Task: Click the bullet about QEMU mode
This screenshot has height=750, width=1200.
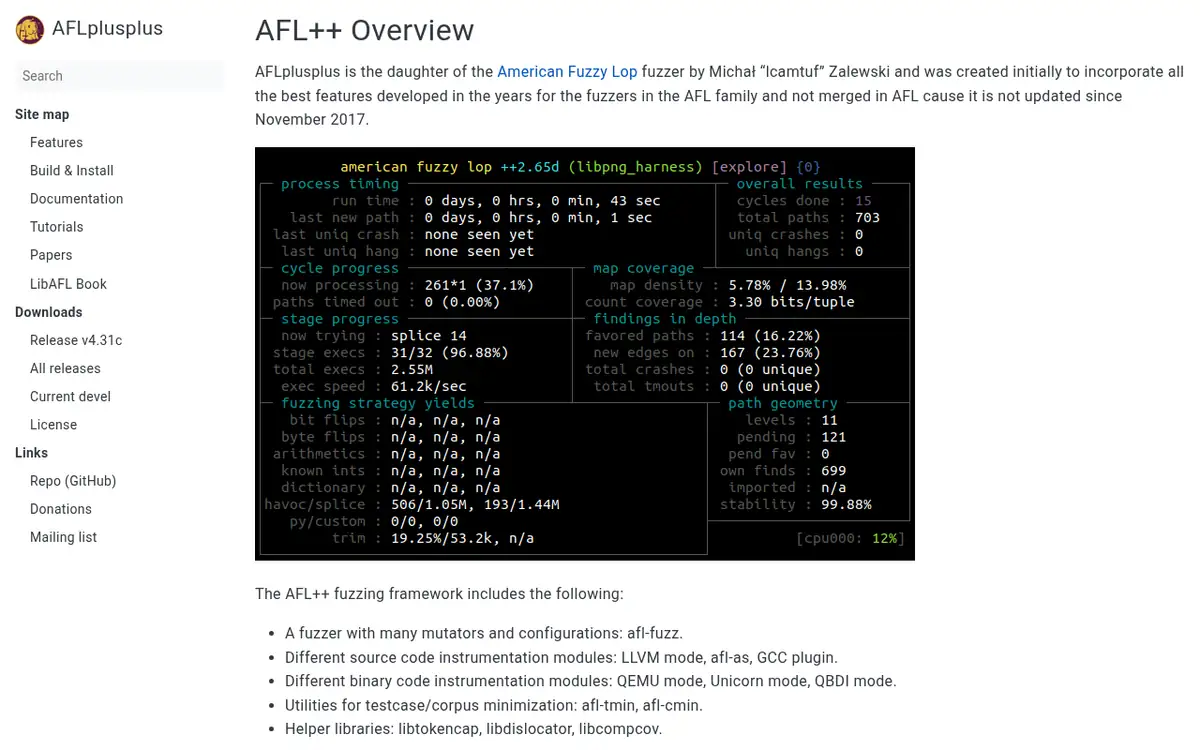Action: 591,681
